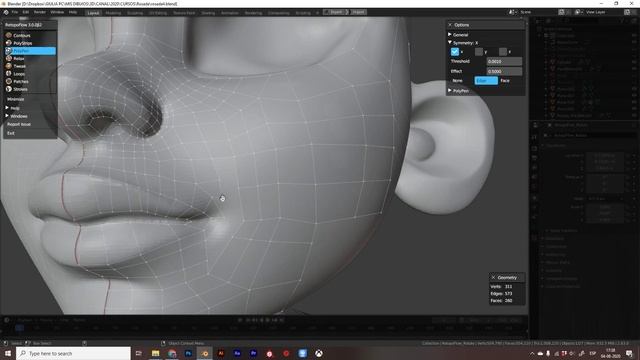The width and height of the screenshot is (640, 360).
Task: Expand the Help section in RetopoFlow panel
Action: click(x=12, y=108)
